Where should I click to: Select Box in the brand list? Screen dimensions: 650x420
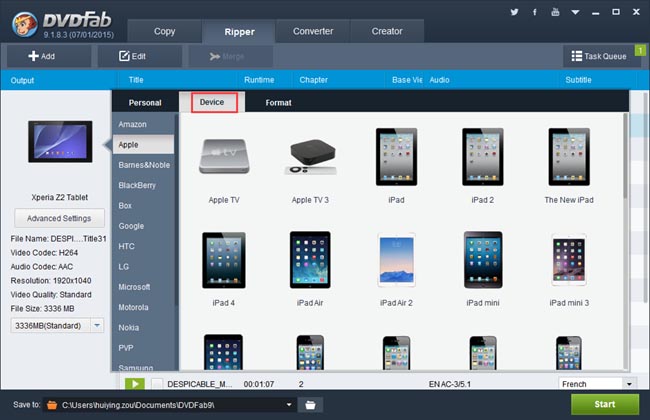(143, 205)
